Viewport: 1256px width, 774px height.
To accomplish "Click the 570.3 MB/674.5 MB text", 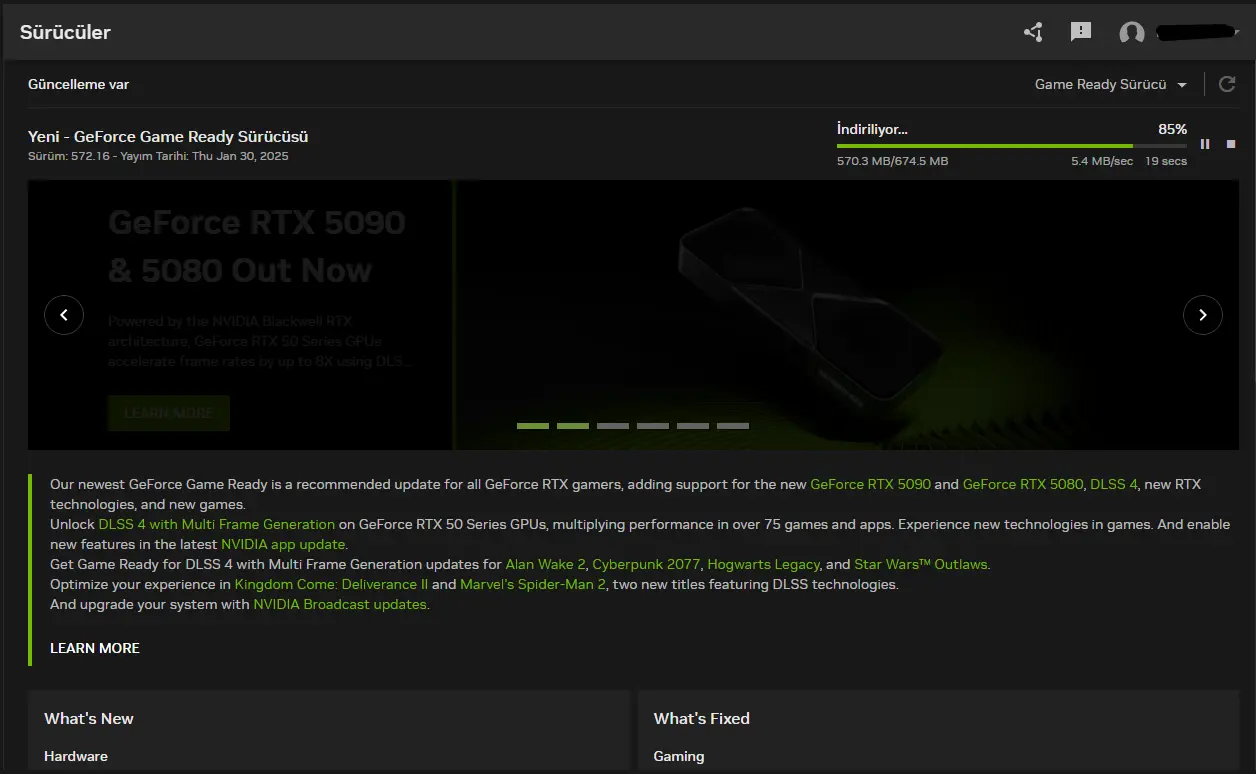I will [x=893, y=161].
